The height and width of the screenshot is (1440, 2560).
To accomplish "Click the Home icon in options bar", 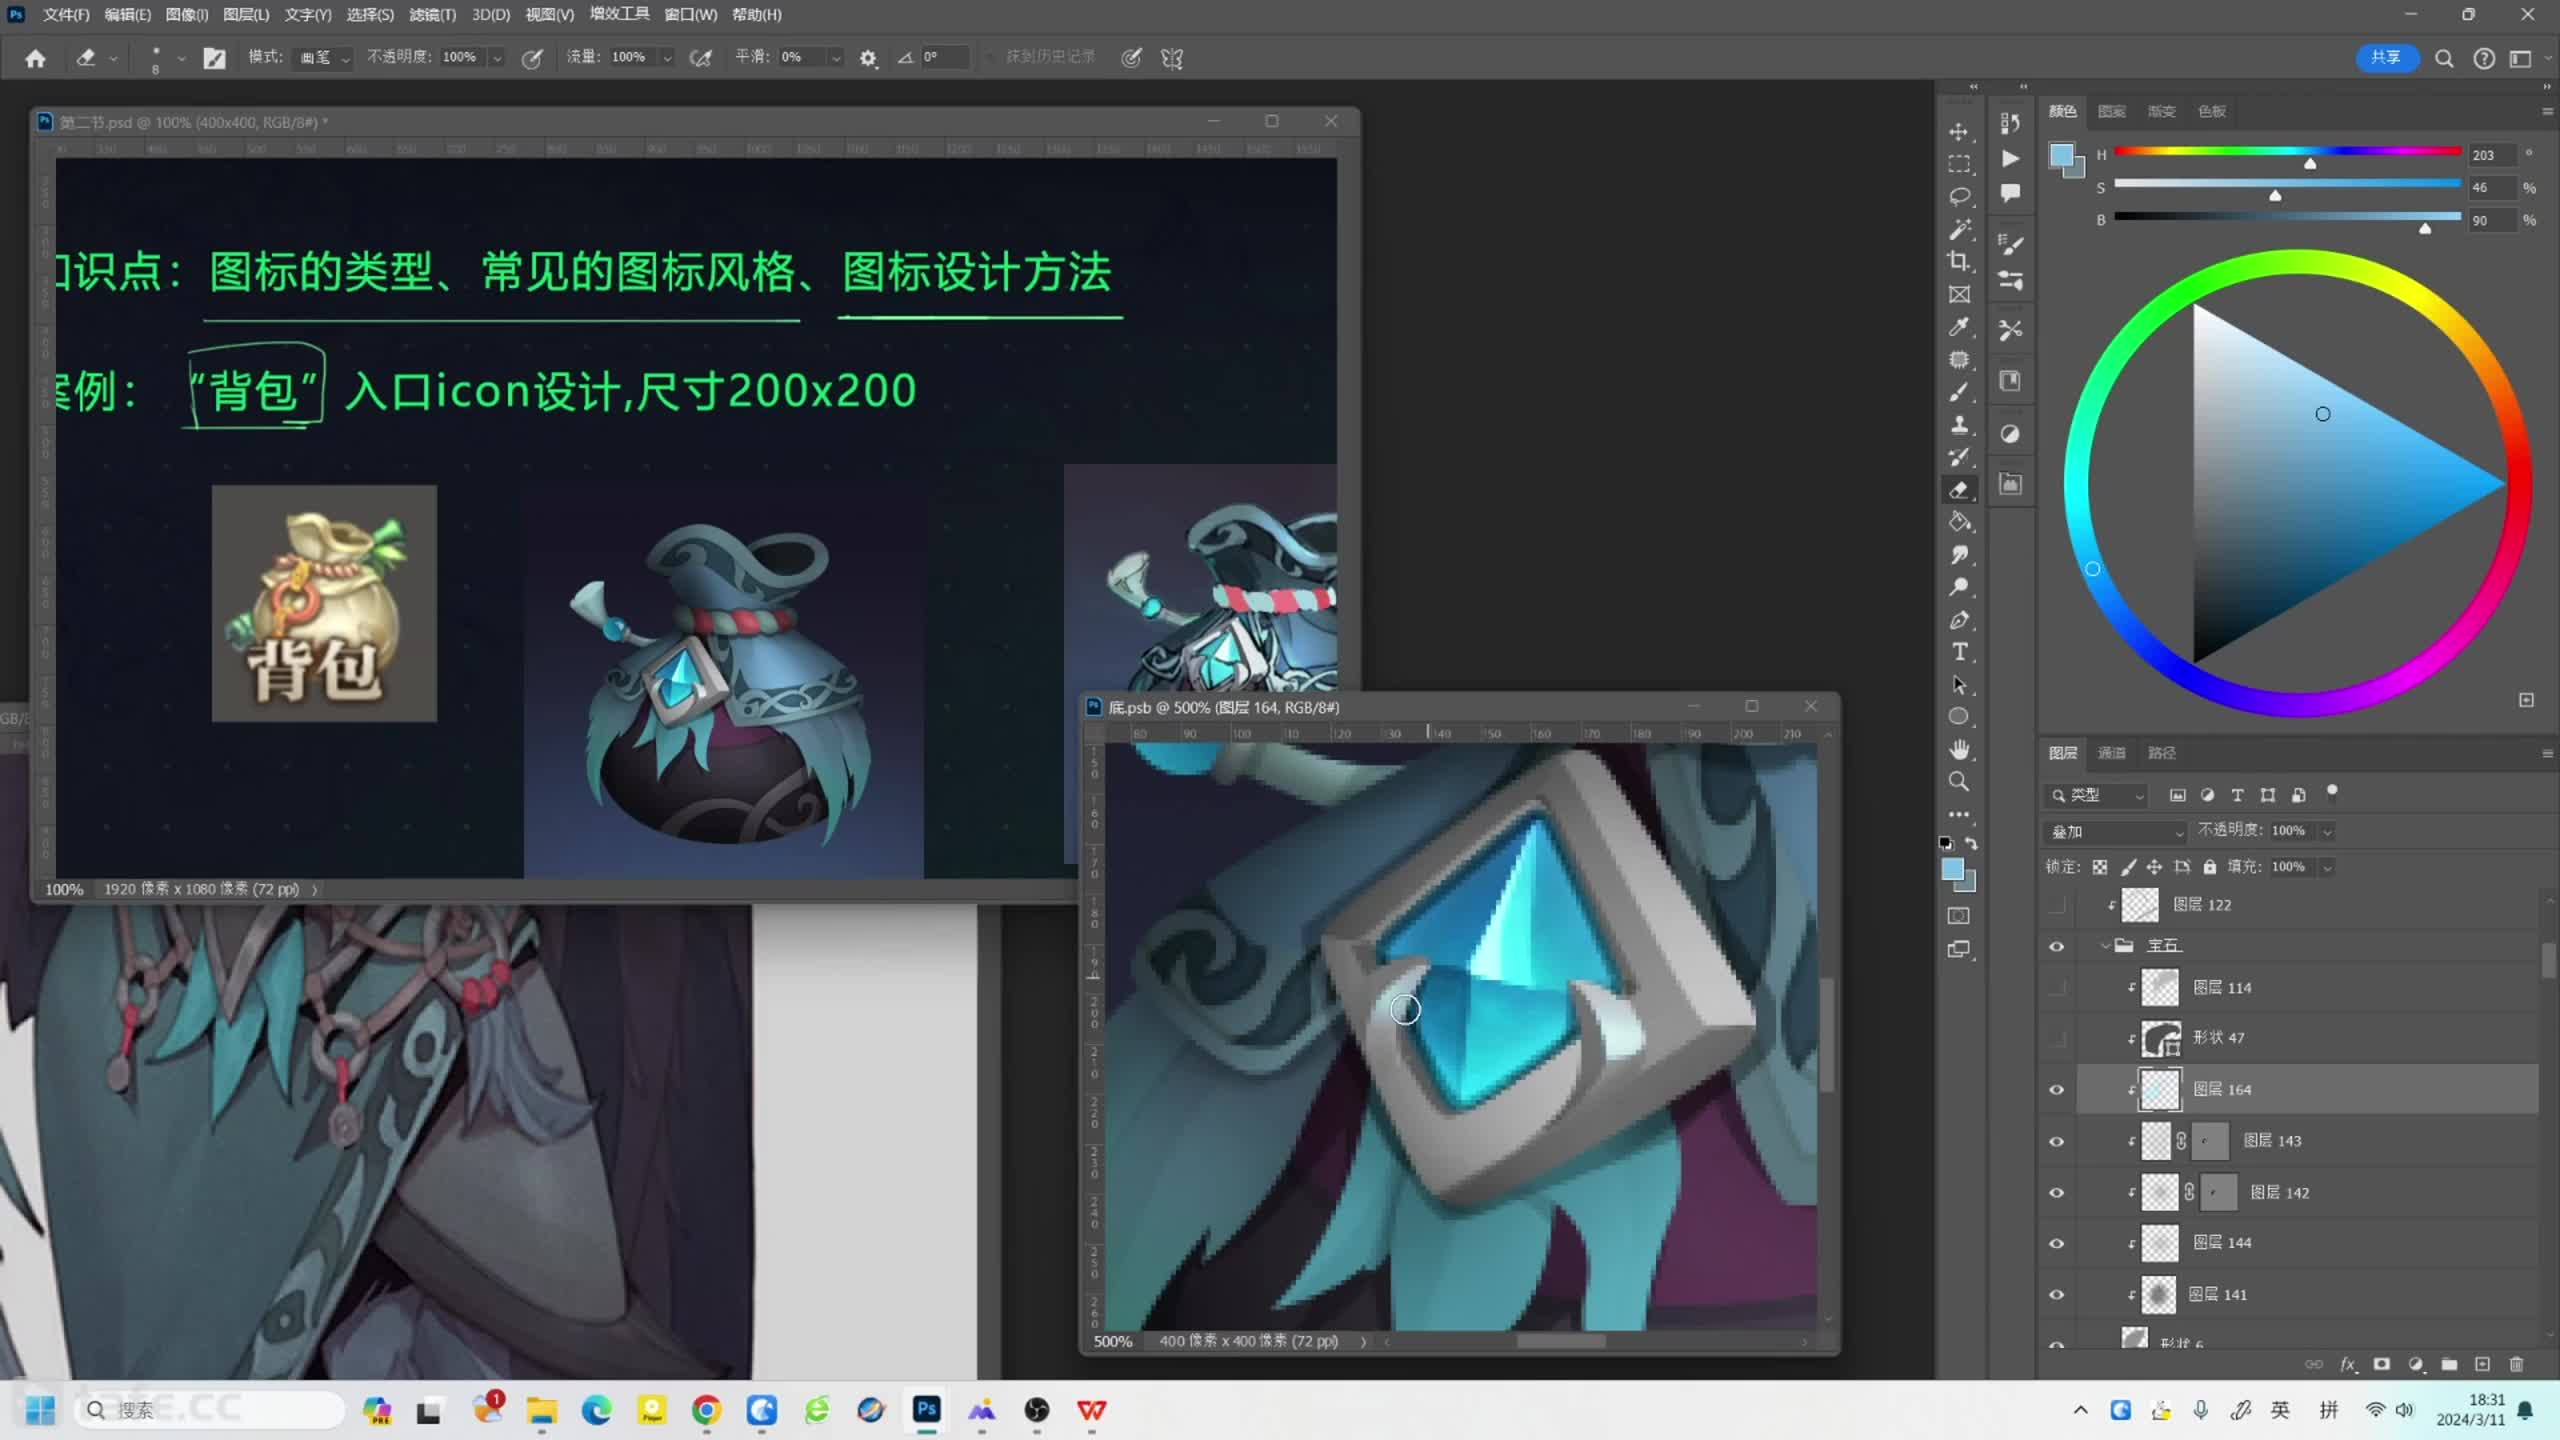I will pos(35,58).
